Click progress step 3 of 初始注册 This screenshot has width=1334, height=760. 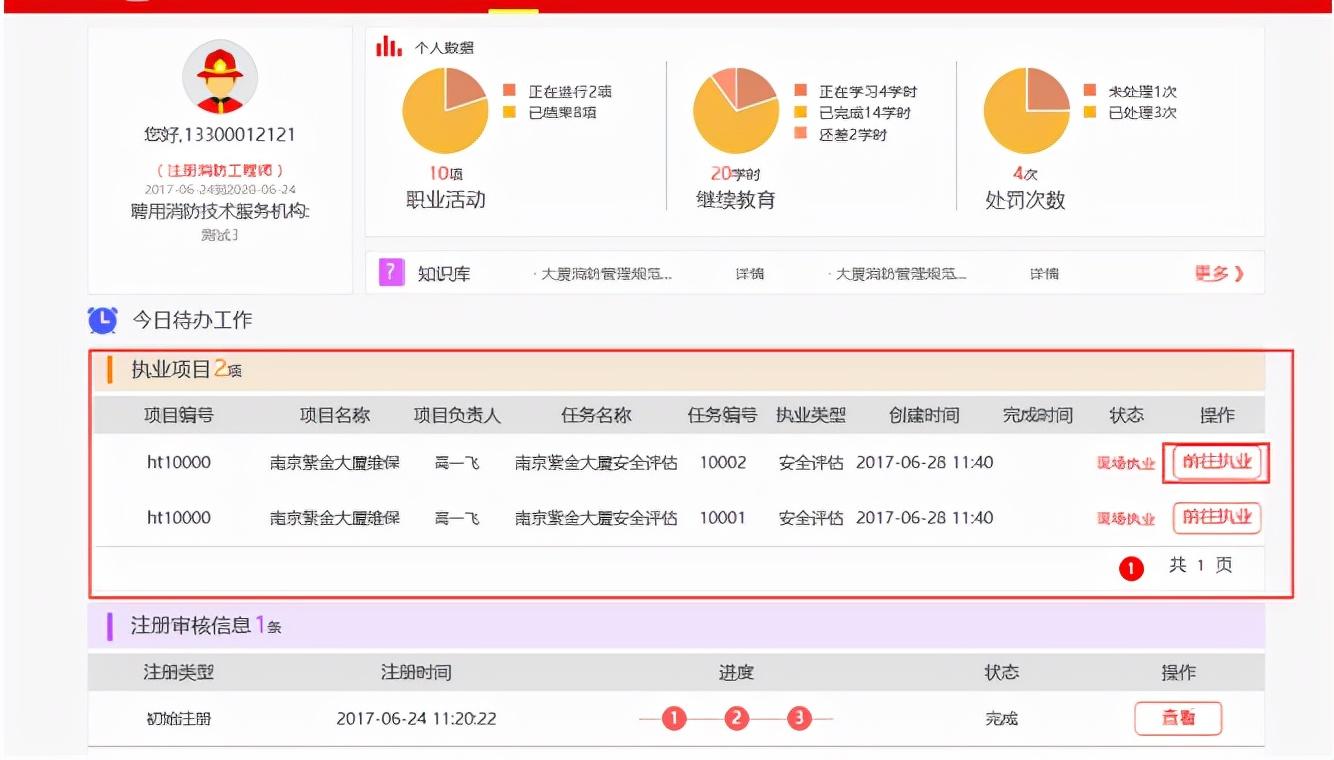coord(799,718)
